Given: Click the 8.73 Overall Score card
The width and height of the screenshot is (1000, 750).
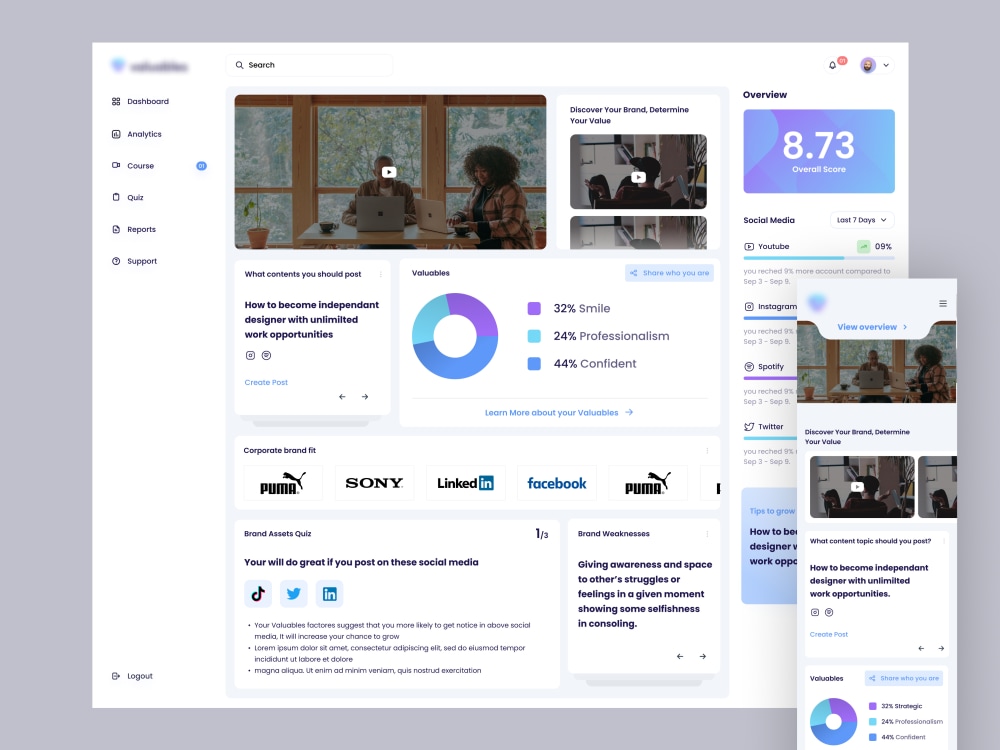Looking at the screenshot, I should pyautogui.click(x=819, y=151).
